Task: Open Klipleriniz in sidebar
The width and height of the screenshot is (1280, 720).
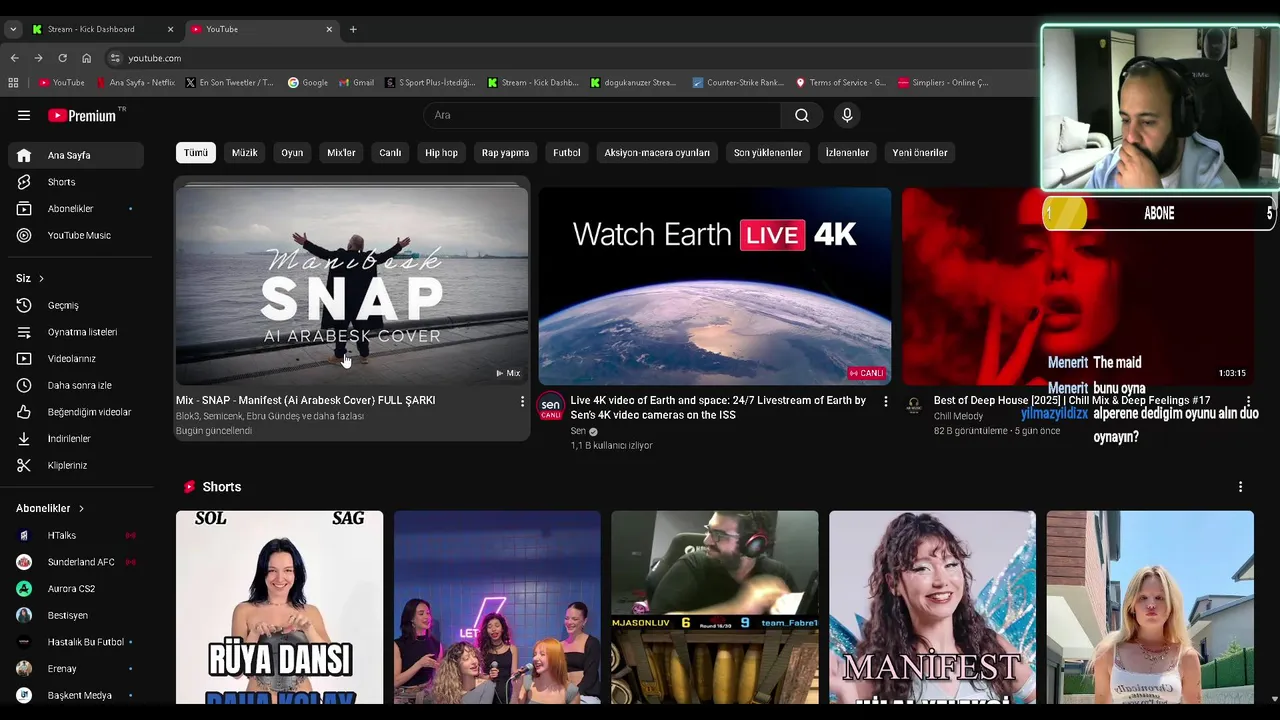Action: tap(76, 465)
